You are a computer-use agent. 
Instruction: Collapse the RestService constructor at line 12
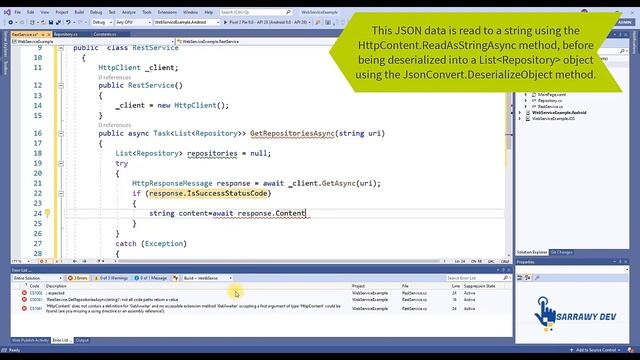point(61,85)
